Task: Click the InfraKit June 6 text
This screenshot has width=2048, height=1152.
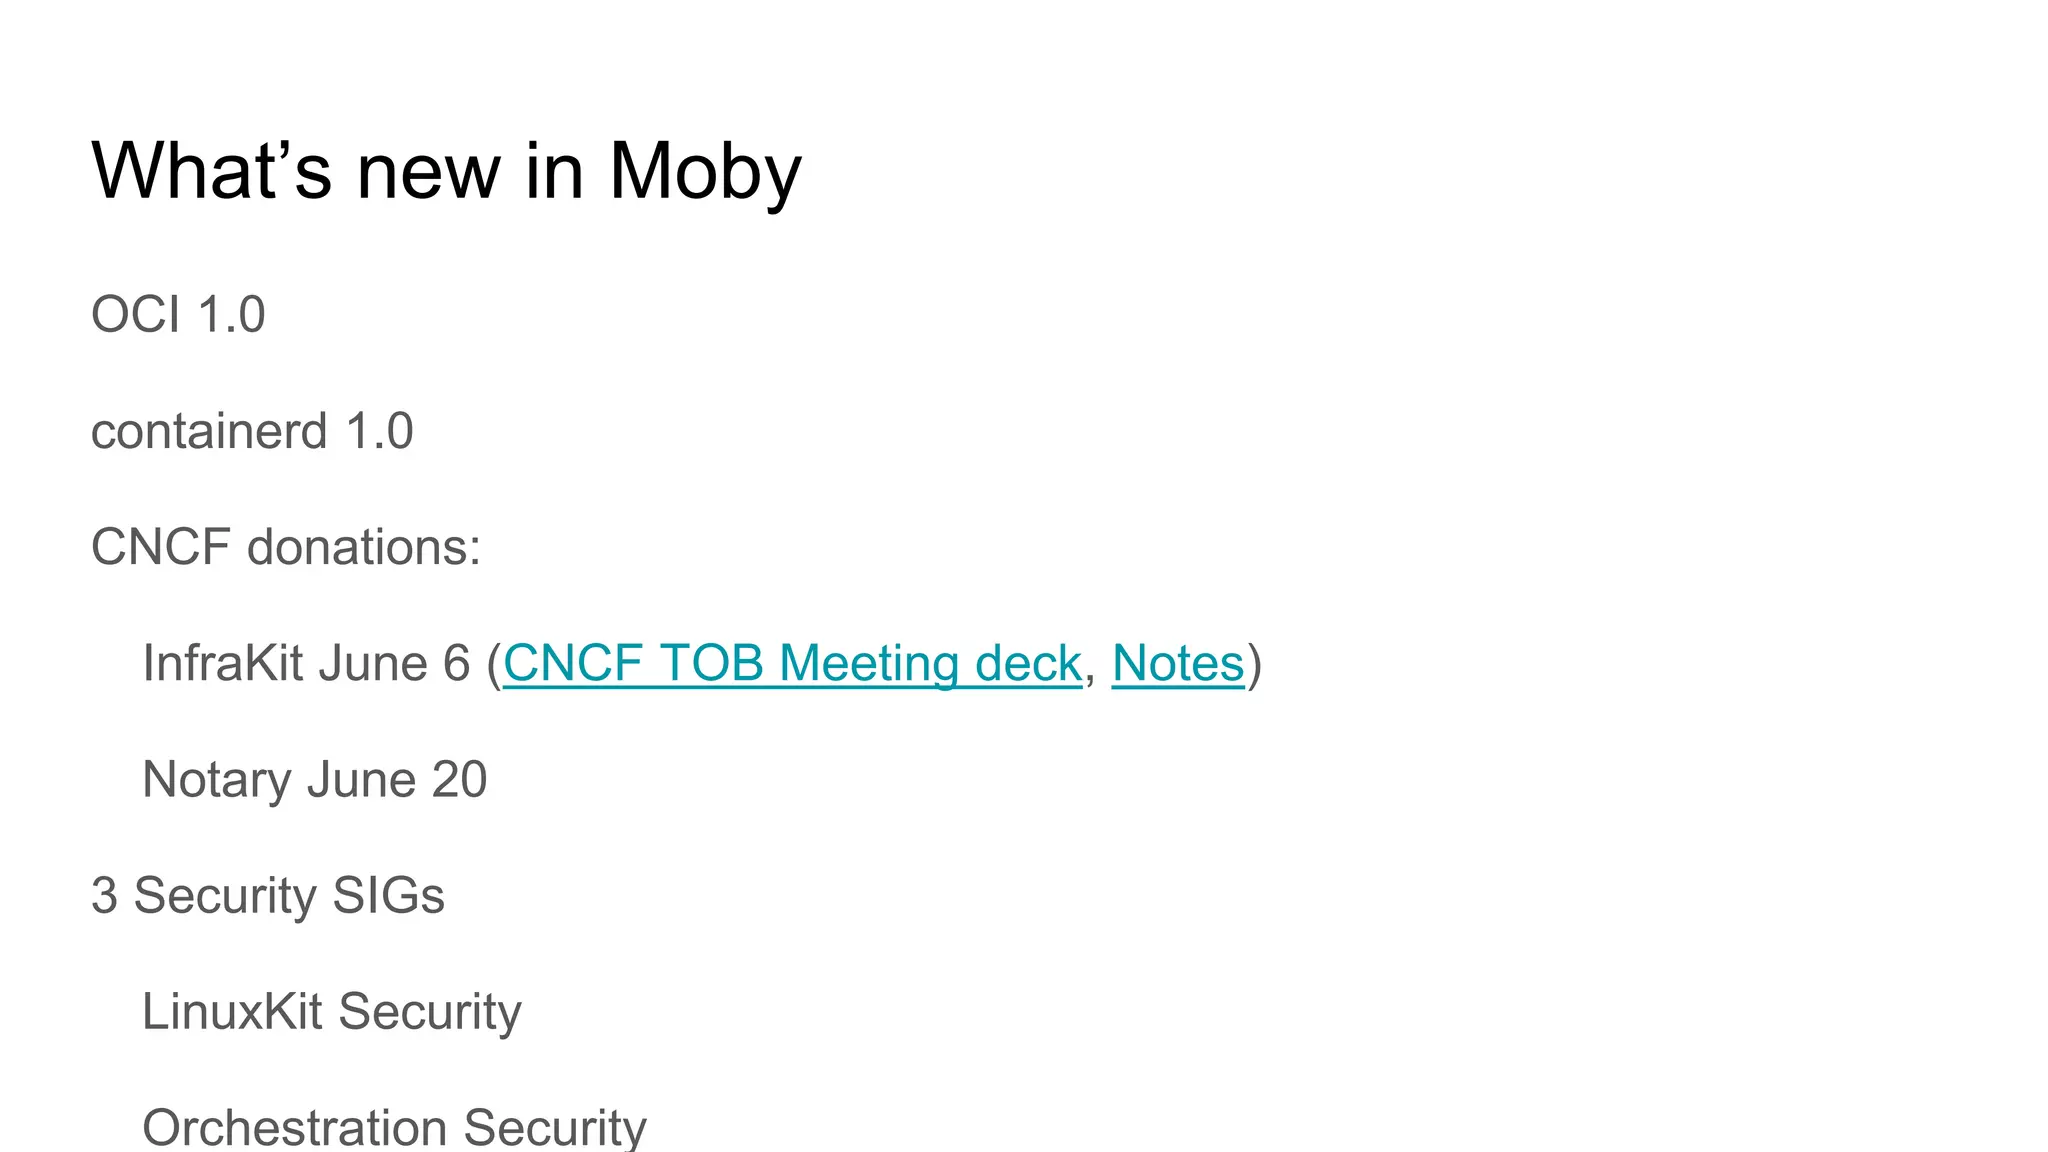Action: pos(306,664)
